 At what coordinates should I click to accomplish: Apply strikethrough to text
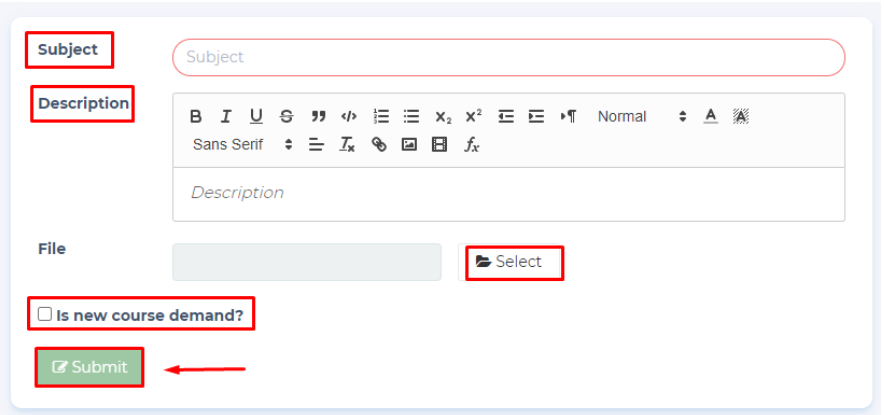point(287,116)
